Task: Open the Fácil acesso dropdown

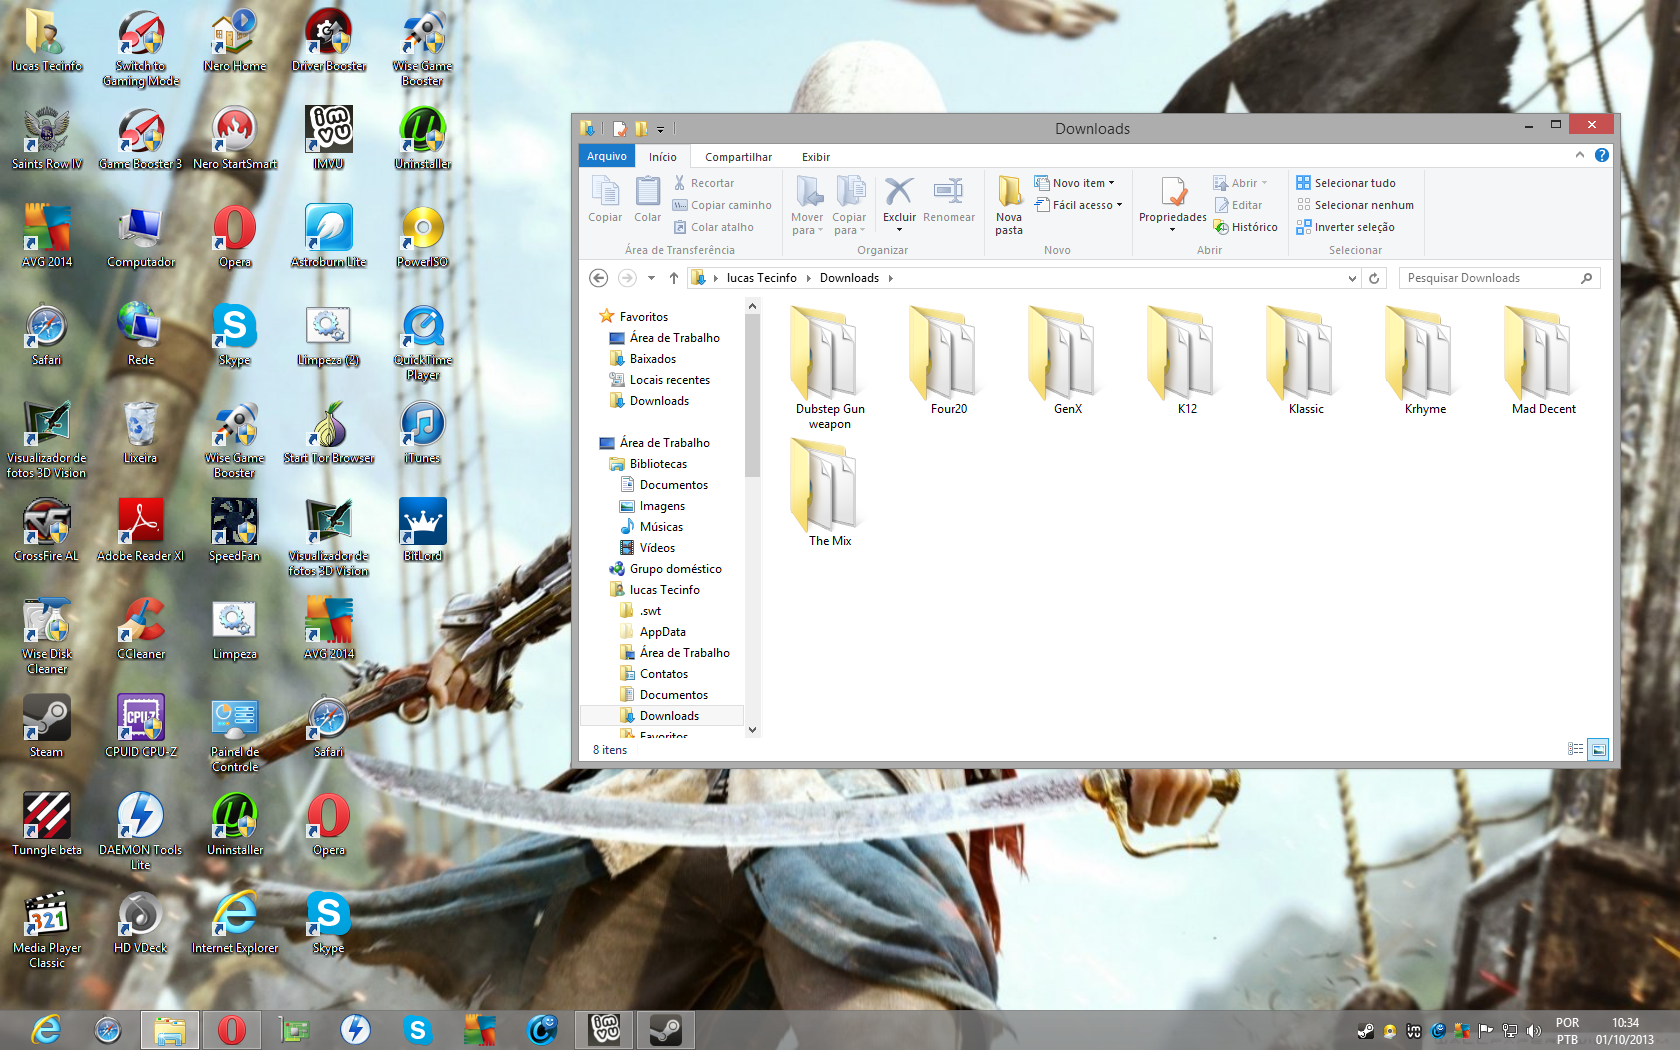Action: click(x=1078, y=205)
